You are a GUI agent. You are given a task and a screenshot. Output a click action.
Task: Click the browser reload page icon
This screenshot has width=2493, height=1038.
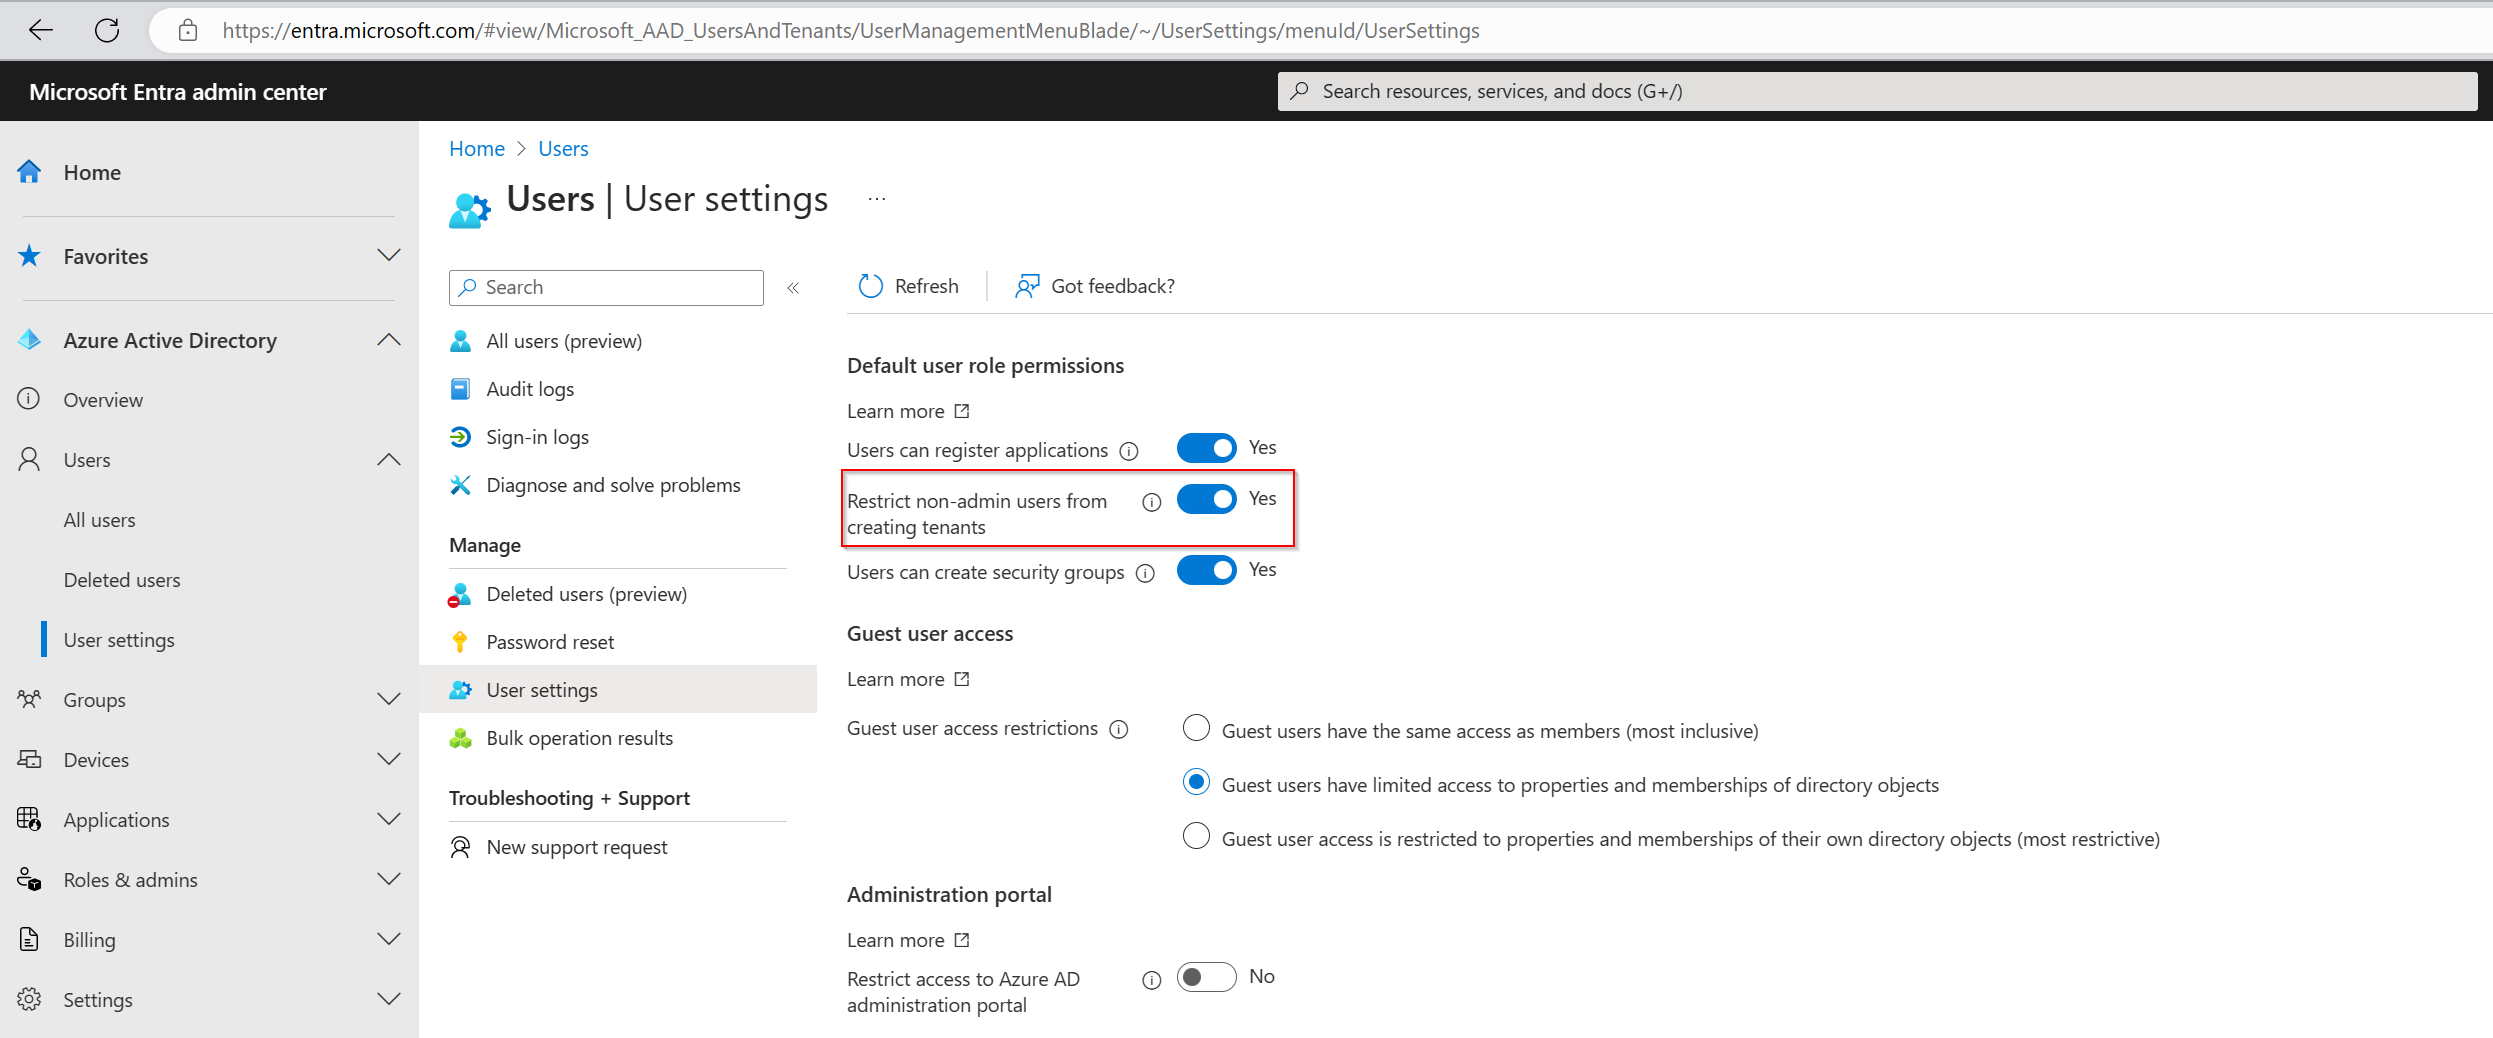point(107,30)
